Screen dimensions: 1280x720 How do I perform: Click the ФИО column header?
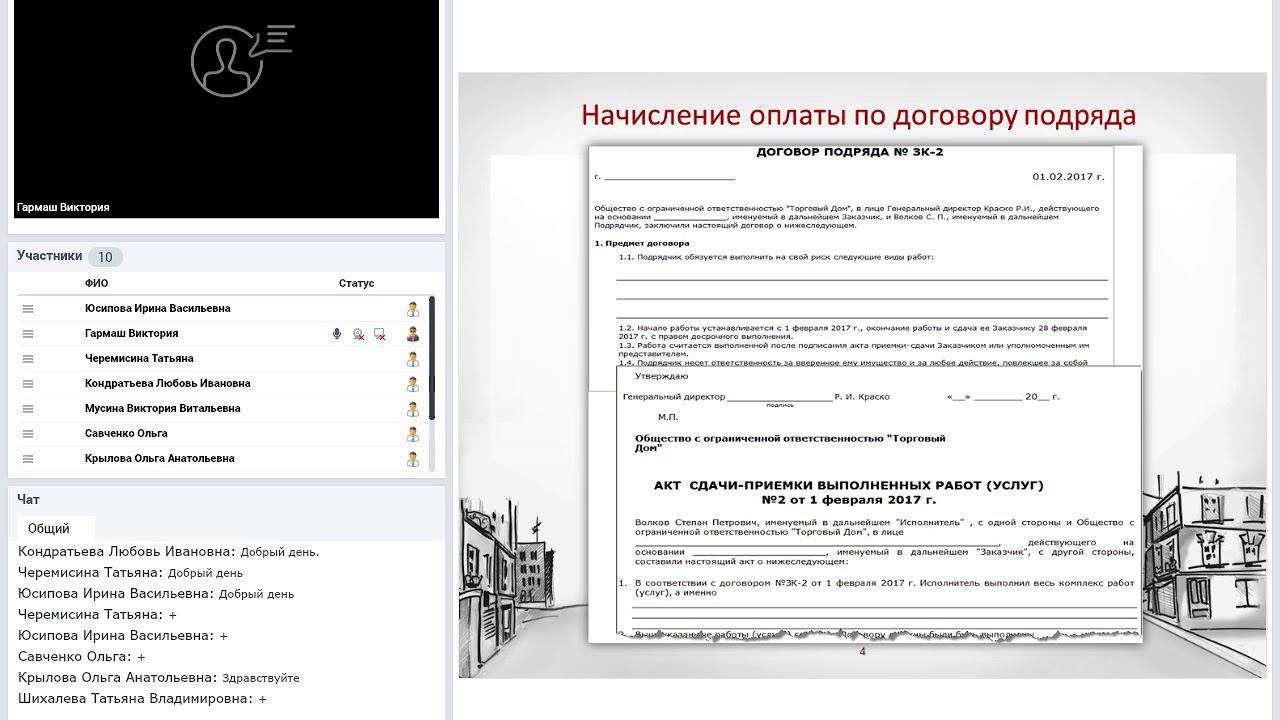(x=96, y=283)
